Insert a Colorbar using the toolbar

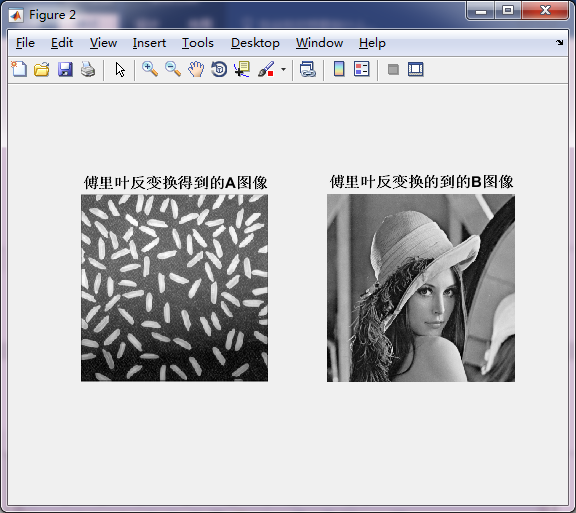tap(339, 69)
